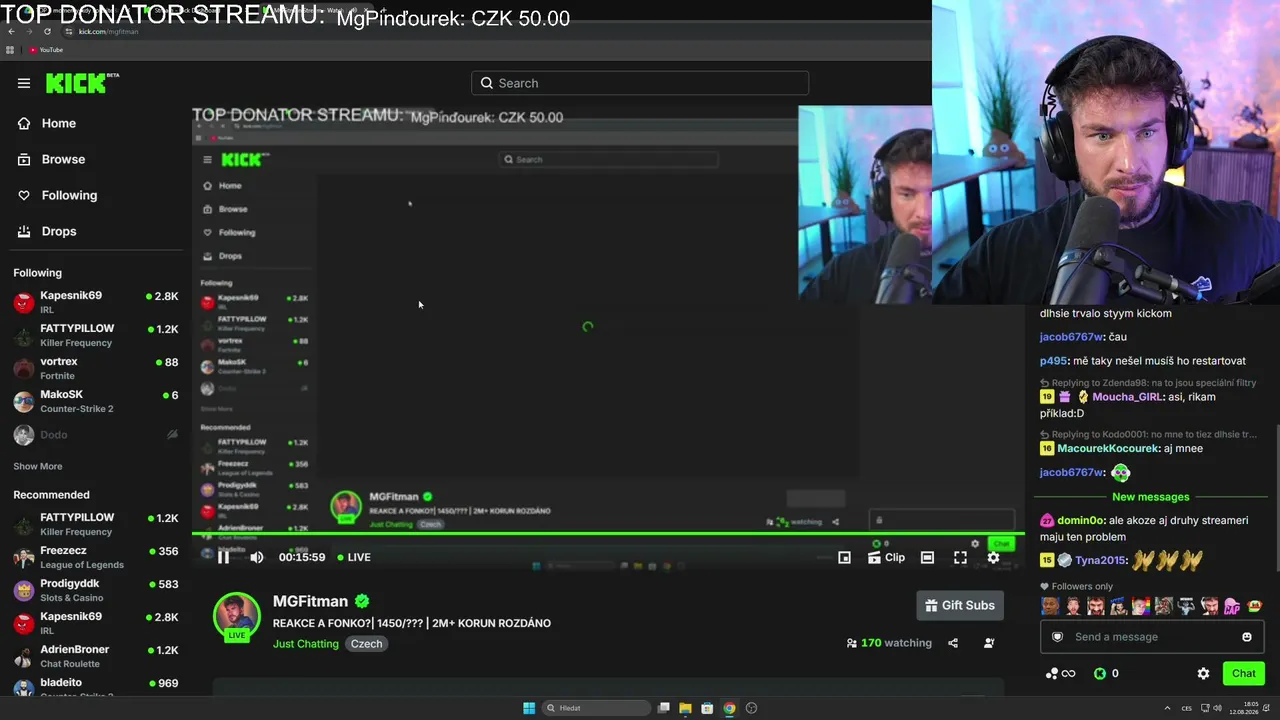
Task: Open the emoji picker in chat
Action: pos(1247,637)
